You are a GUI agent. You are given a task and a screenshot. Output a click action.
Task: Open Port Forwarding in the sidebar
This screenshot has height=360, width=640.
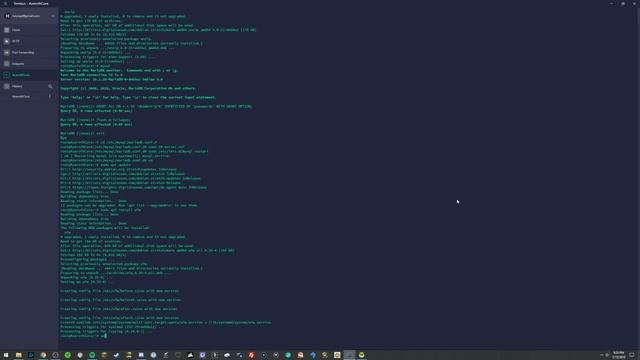(x=29, y=53)
